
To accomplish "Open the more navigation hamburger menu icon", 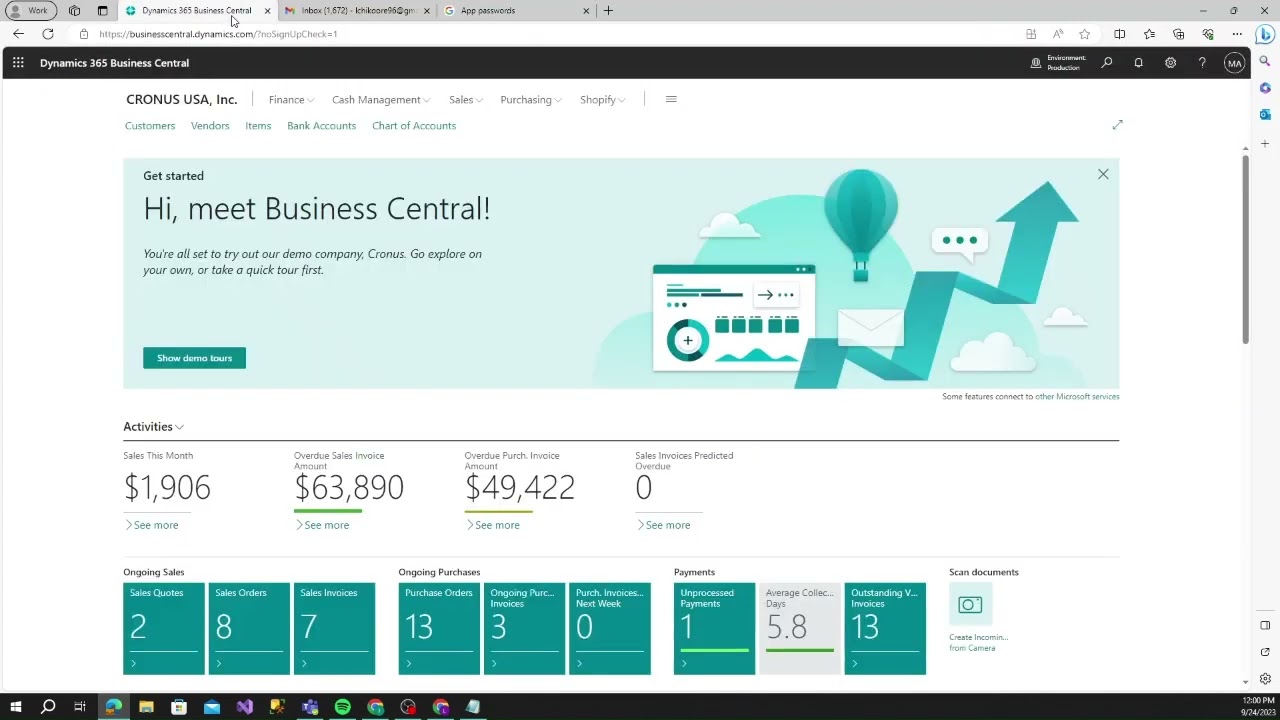I will click(671, 99).
